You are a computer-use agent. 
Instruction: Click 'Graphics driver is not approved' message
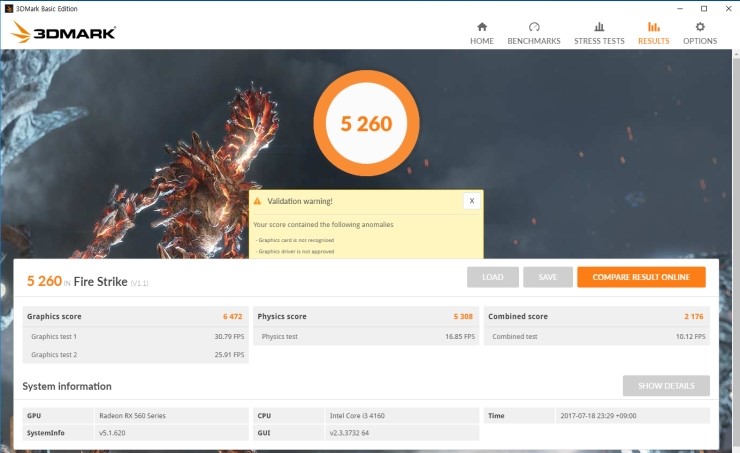[295, 252]
